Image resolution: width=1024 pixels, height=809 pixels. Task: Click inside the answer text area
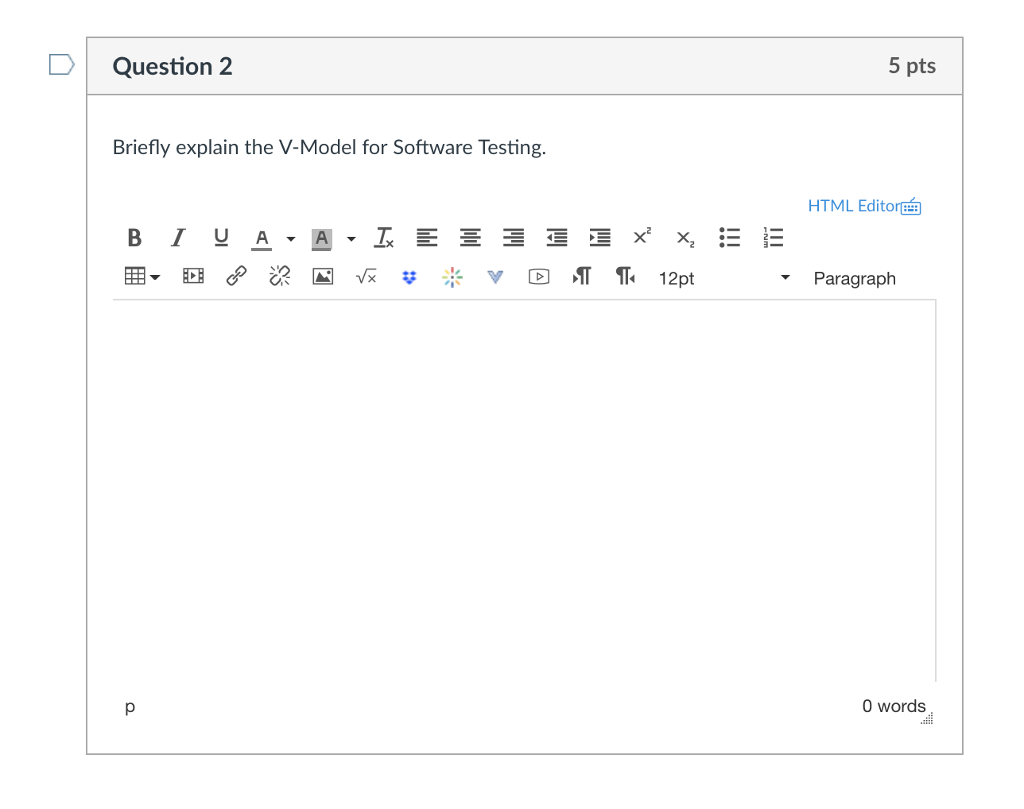520,480
